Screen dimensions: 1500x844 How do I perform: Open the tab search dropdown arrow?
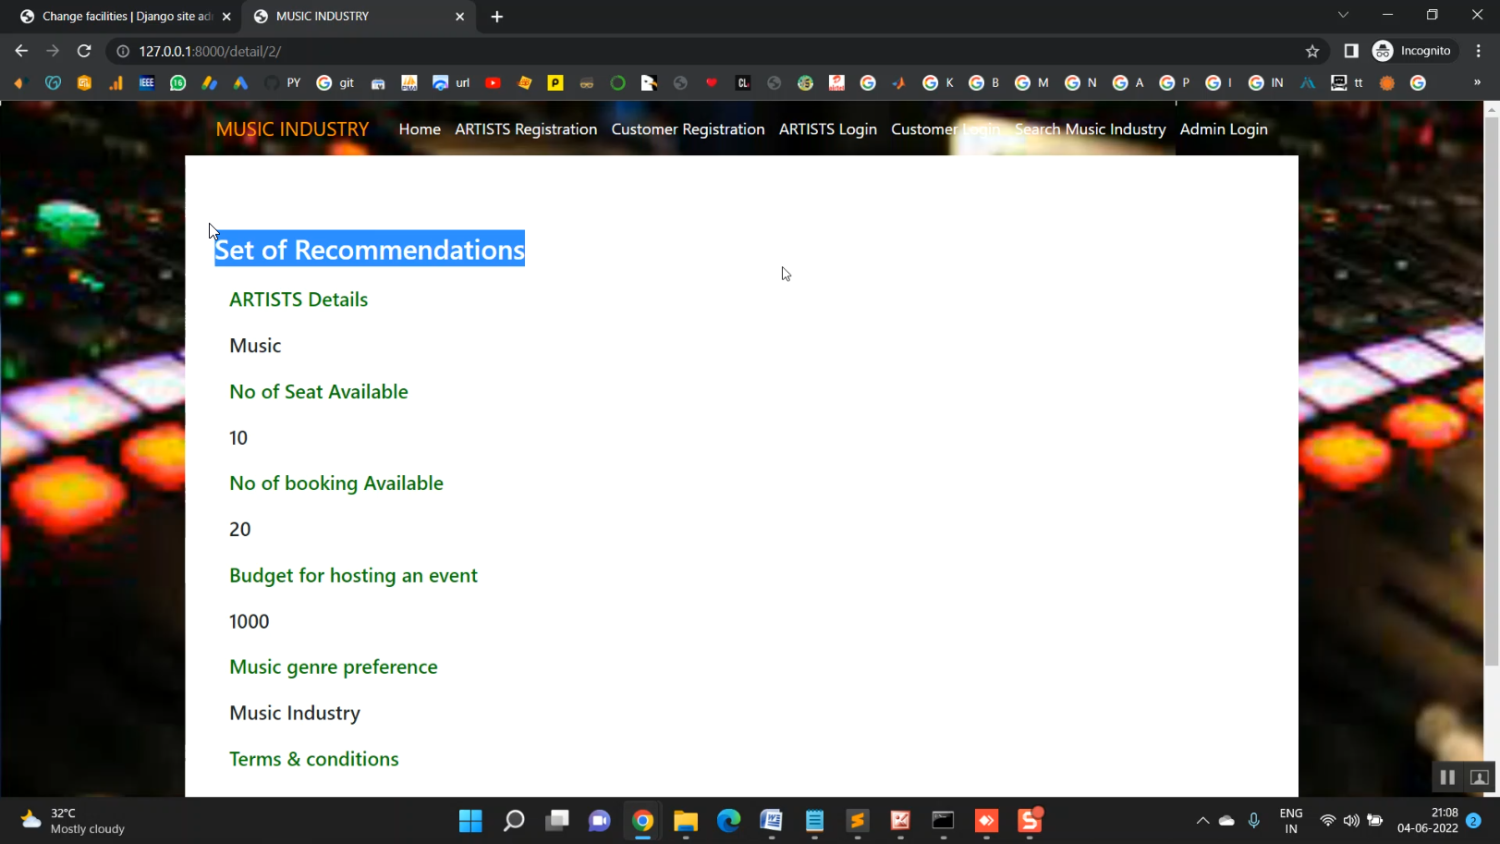[x=1343, y=15]
